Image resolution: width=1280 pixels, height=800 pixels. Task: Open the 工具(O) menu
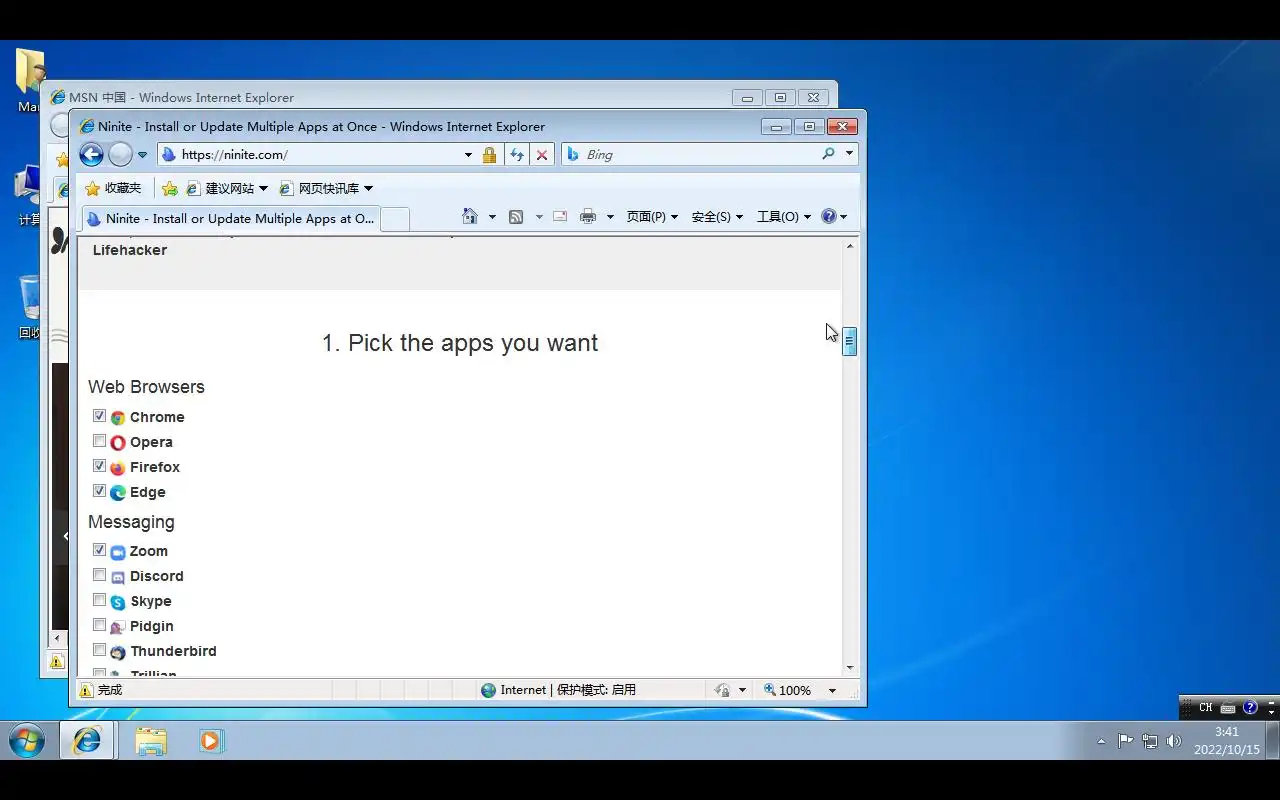(x=784, y=217)
